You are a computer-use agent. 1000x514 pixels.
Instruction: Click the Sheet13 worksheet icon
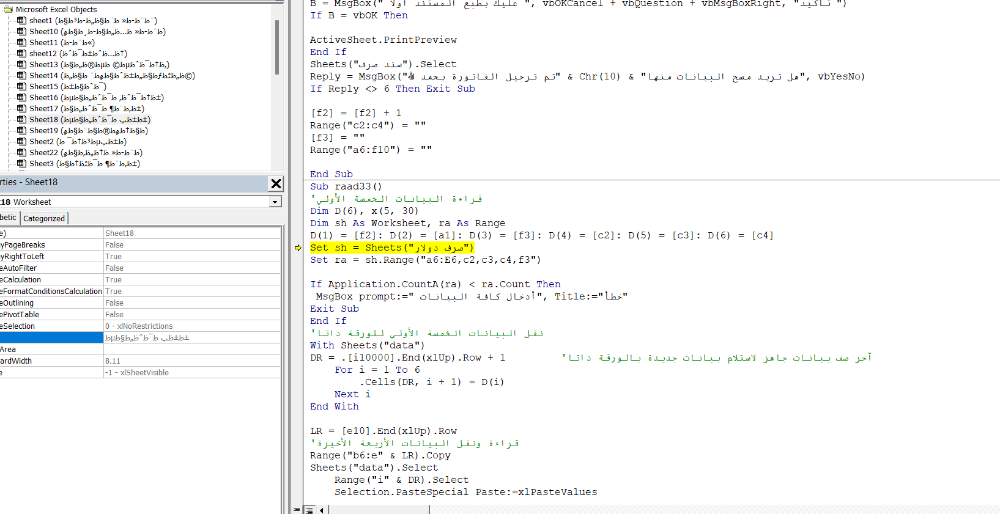(x=21, y=64)
